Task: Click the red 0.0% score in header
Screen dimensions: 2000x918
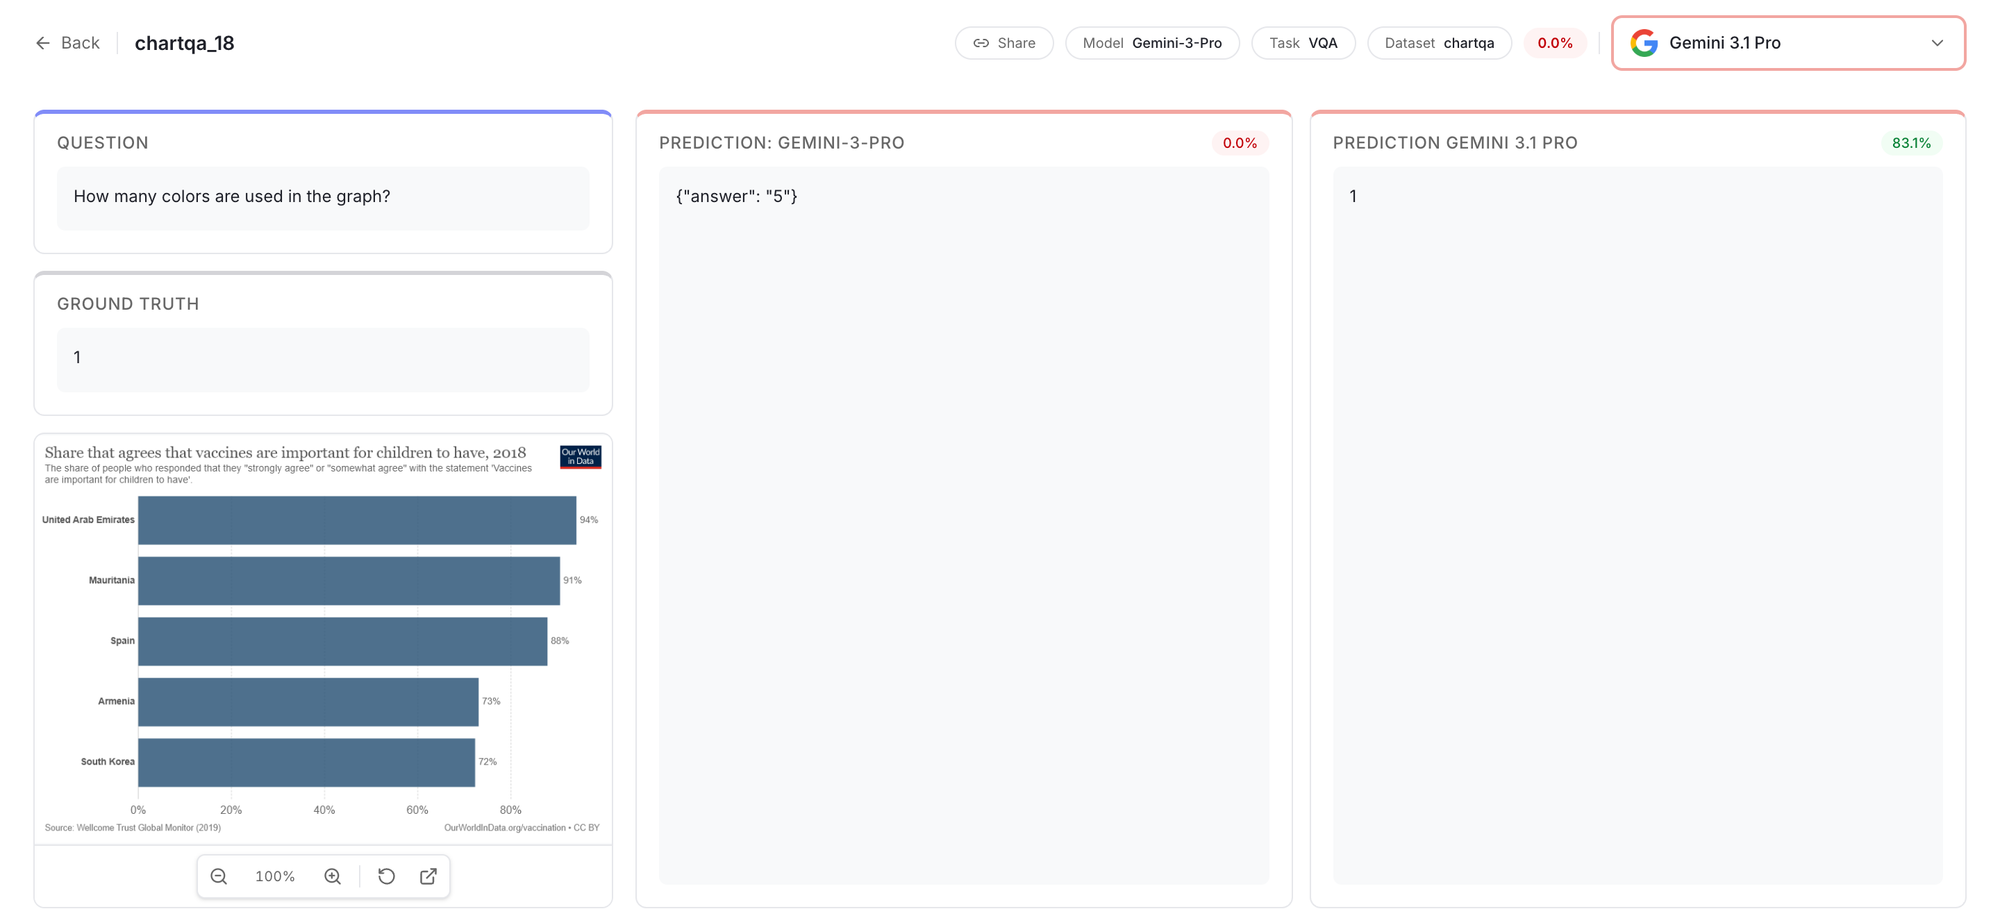Action: [1555, 43]
